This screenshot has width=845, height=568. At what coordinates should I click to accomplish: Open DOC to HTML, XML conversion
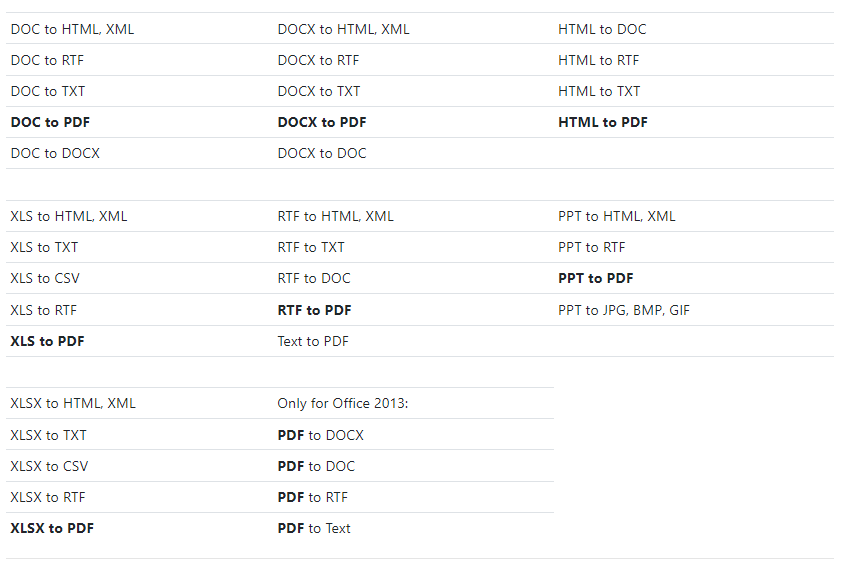click(x=72, y=29)
